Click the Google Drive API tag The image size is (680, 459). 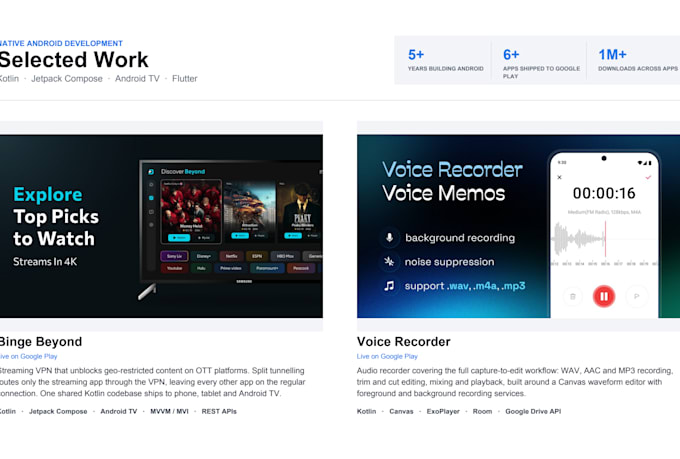533,411
